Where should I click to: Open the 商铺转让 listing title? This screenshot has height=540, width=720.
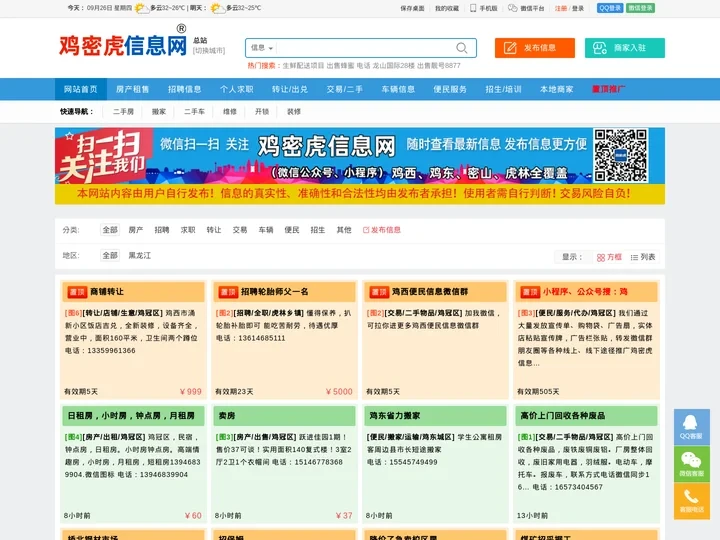click(107, 292)
